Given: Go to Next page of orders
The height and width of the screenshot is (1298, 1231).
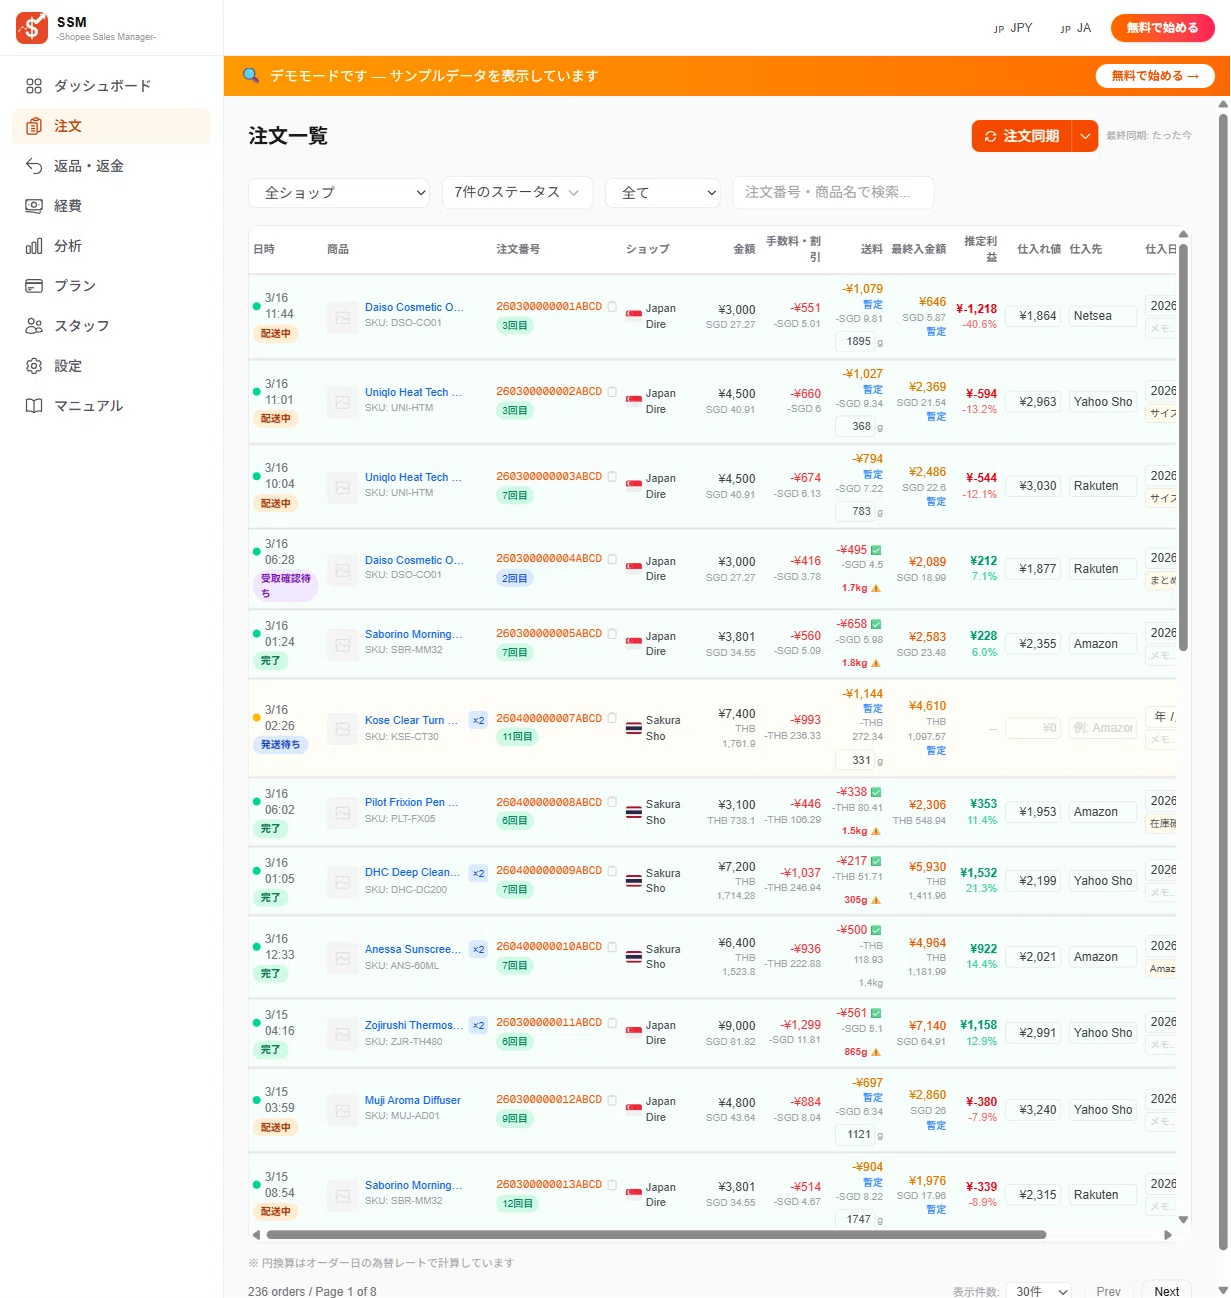Looking at the screenshot, I should [x=1167, y=1291].
